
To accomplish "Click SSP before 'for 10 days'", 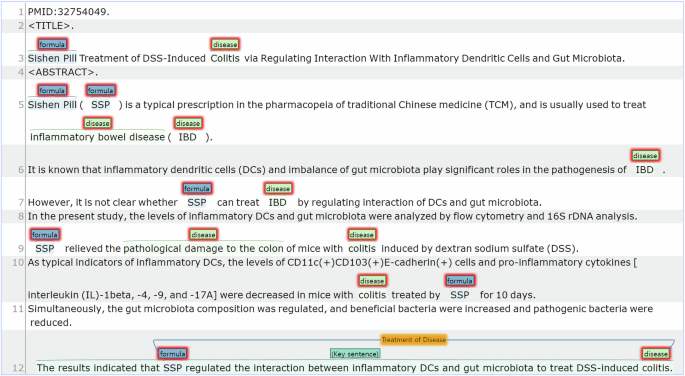I will (460, 295).
